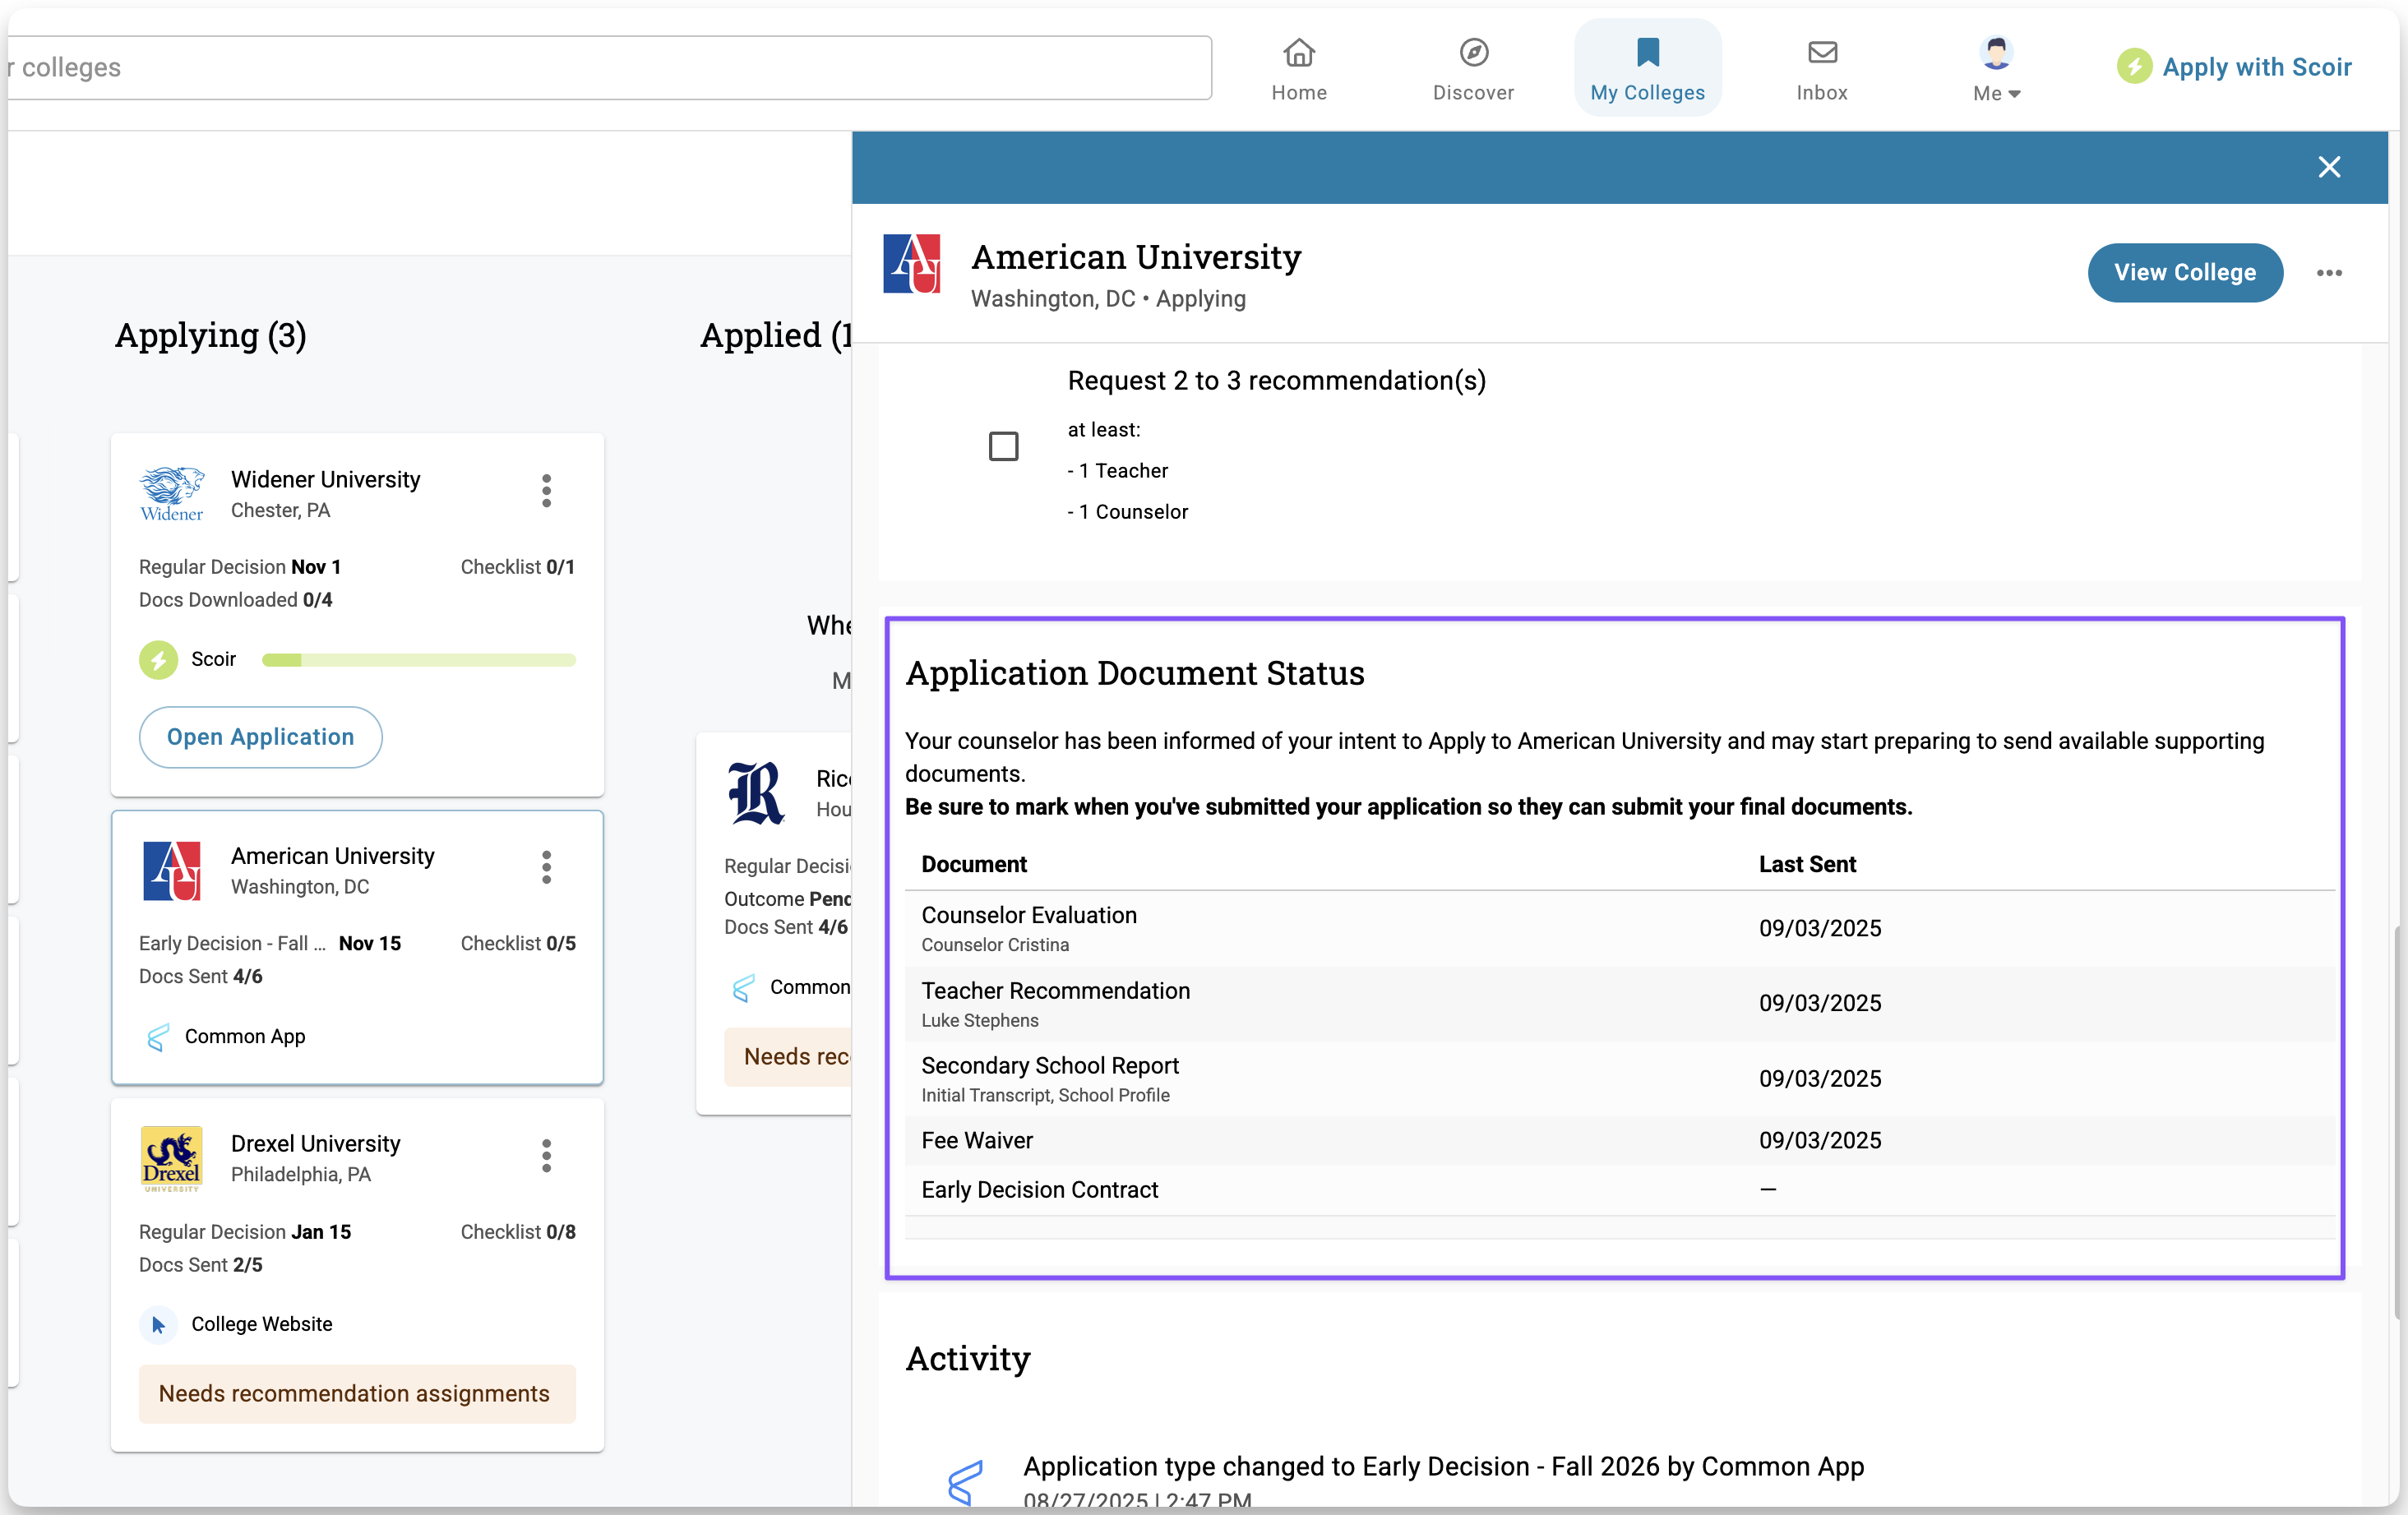Select the Secondary School Report row
Screen dimensions: 2408x1515
tap(1619, 1079)
